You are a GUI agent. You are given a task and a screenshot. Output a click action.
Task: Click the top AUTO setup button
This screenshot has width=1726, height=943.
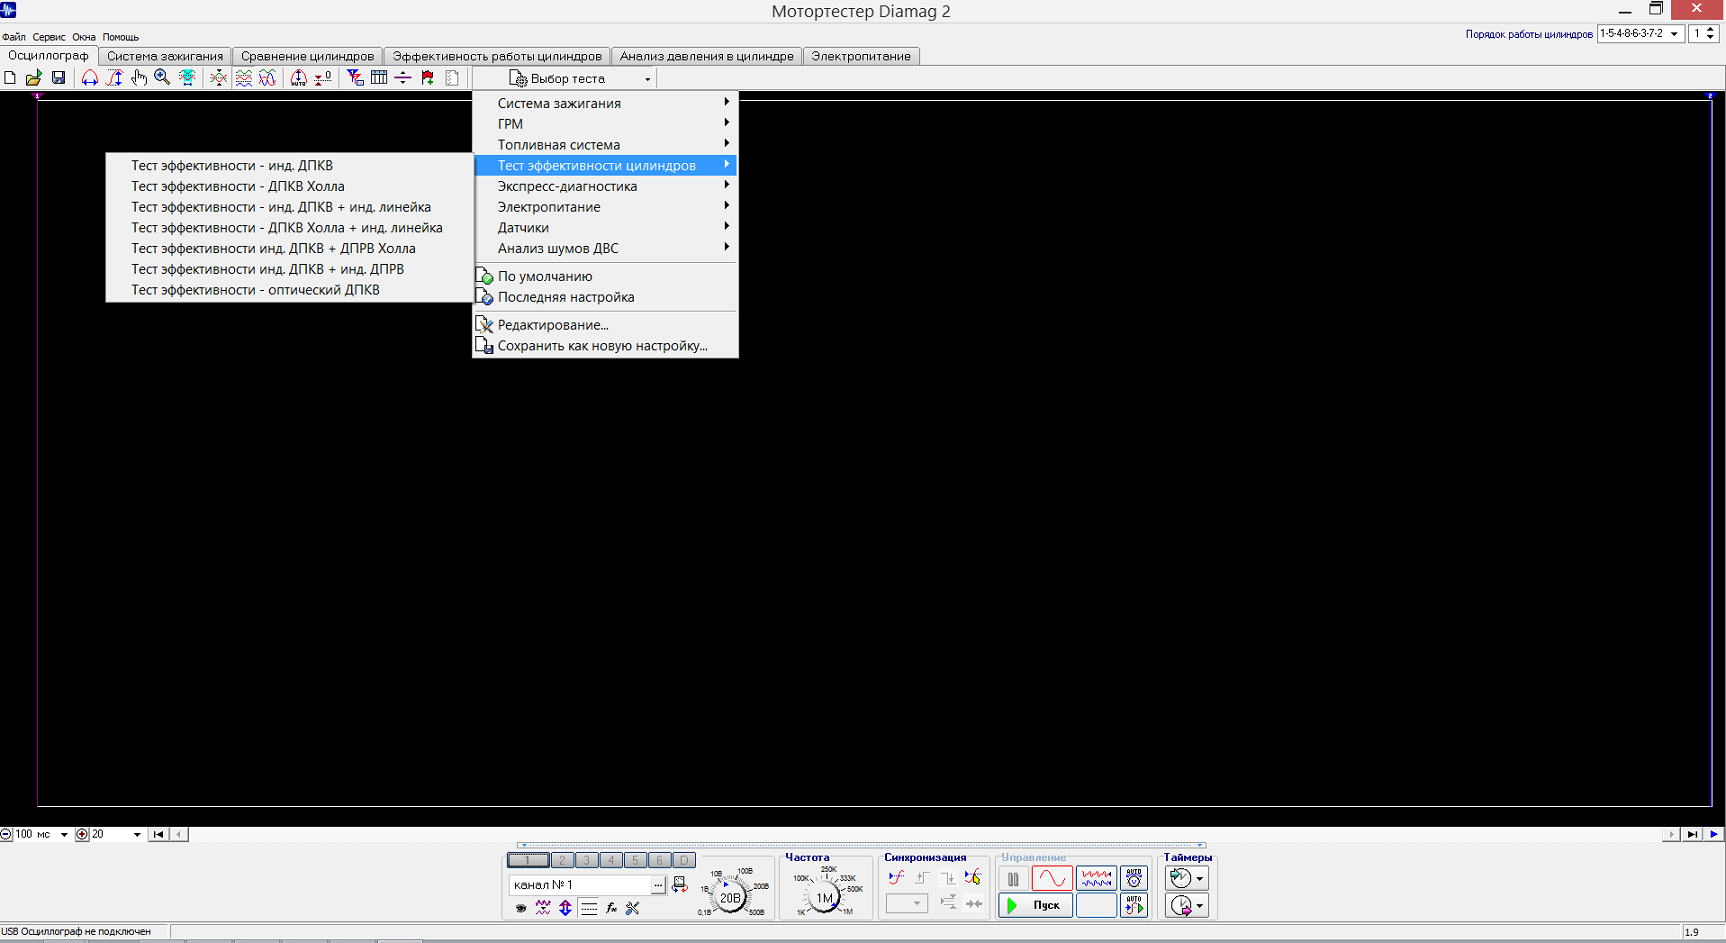(x=1134, y=879)
